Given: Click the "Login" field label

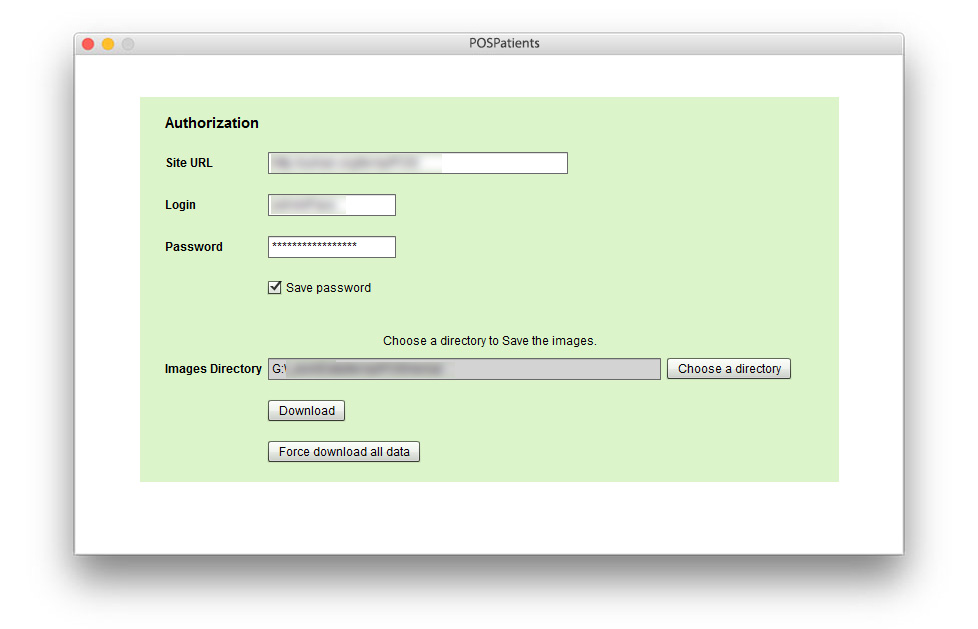Looking at the screenshot, I should coord(180,205).
